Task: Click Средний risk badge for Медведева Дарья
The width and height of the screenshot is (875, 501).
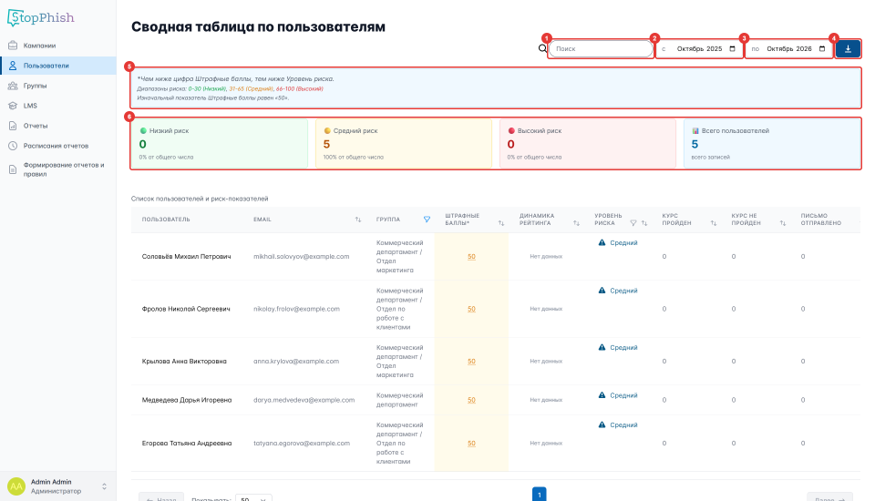Action: point(618,396)
